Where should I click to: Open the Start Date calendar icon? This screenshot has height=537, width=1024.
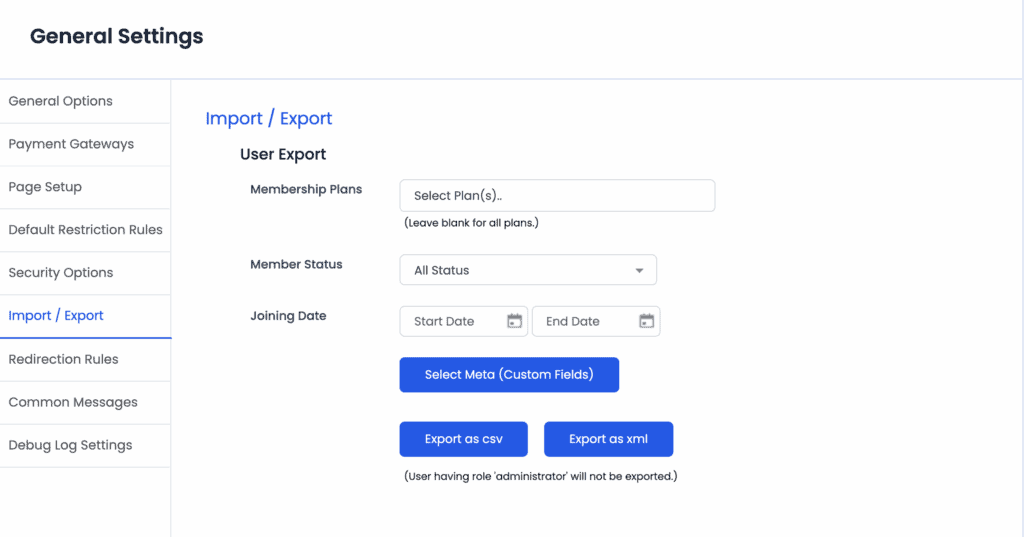pyautogui.click(x=515, y=321)
